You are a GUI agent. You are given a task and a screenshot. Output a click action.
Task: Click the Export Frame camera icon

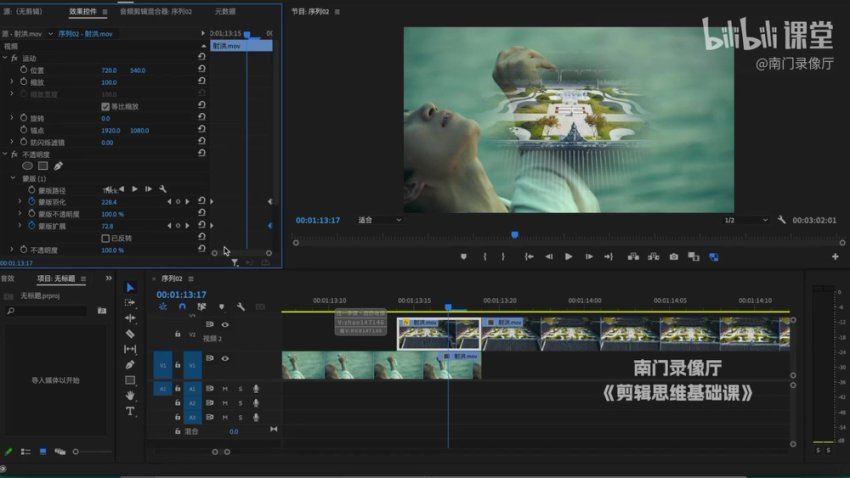673,257
